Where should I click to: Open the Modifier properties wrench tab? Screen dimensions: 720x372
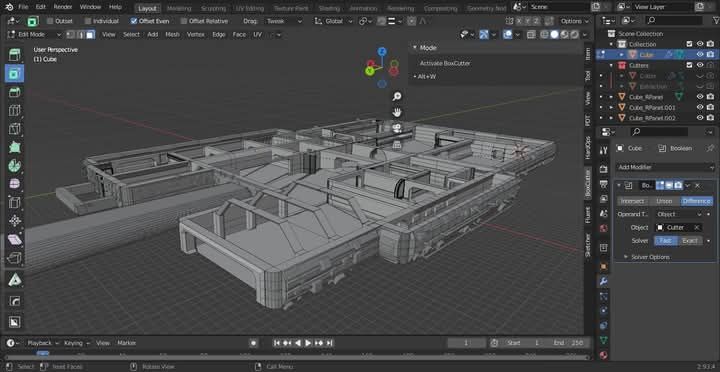point(603,281)
